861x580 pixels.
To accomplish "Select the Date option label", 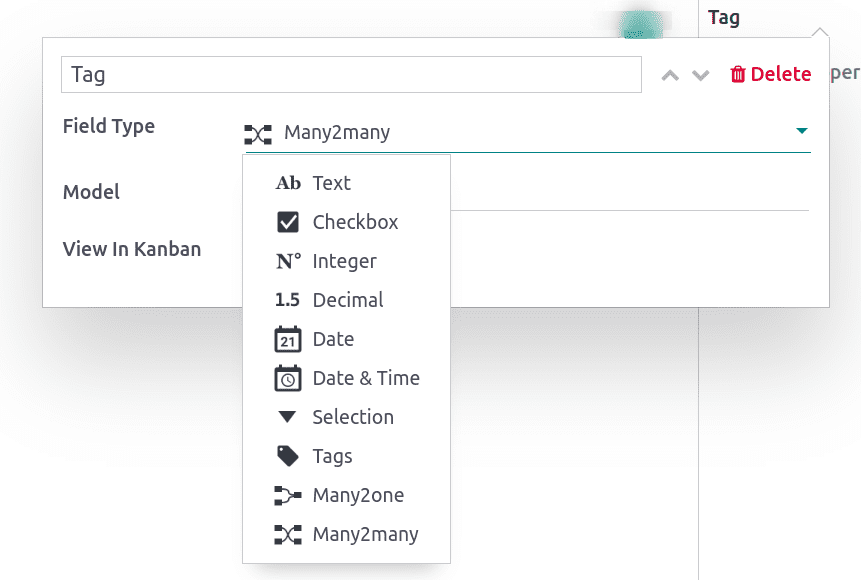I will click(x=333, y=339).
